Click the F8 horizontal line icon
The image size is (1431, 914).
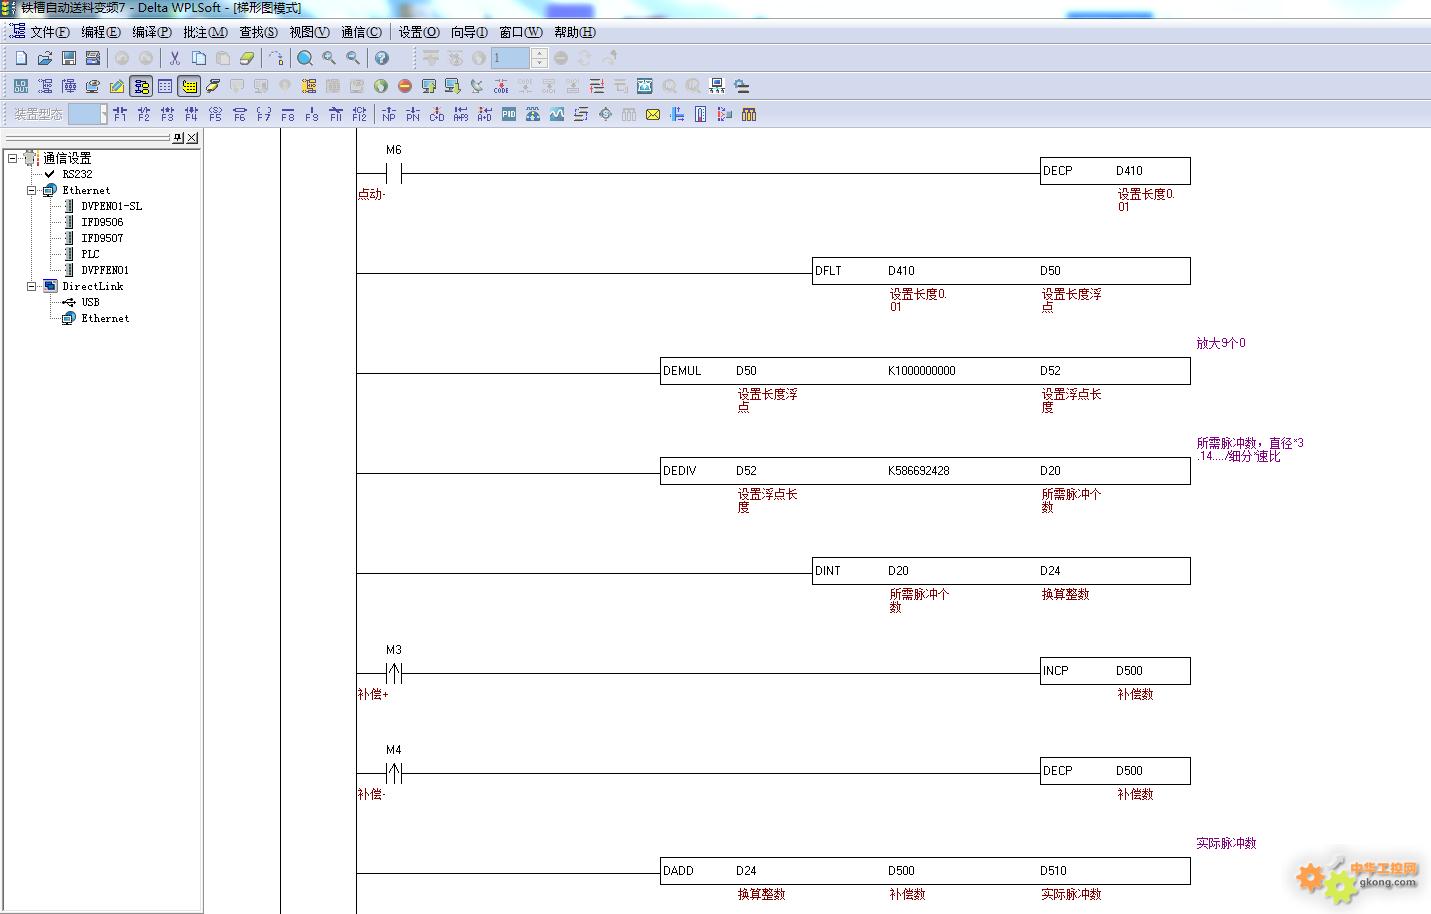pos(288,114)
